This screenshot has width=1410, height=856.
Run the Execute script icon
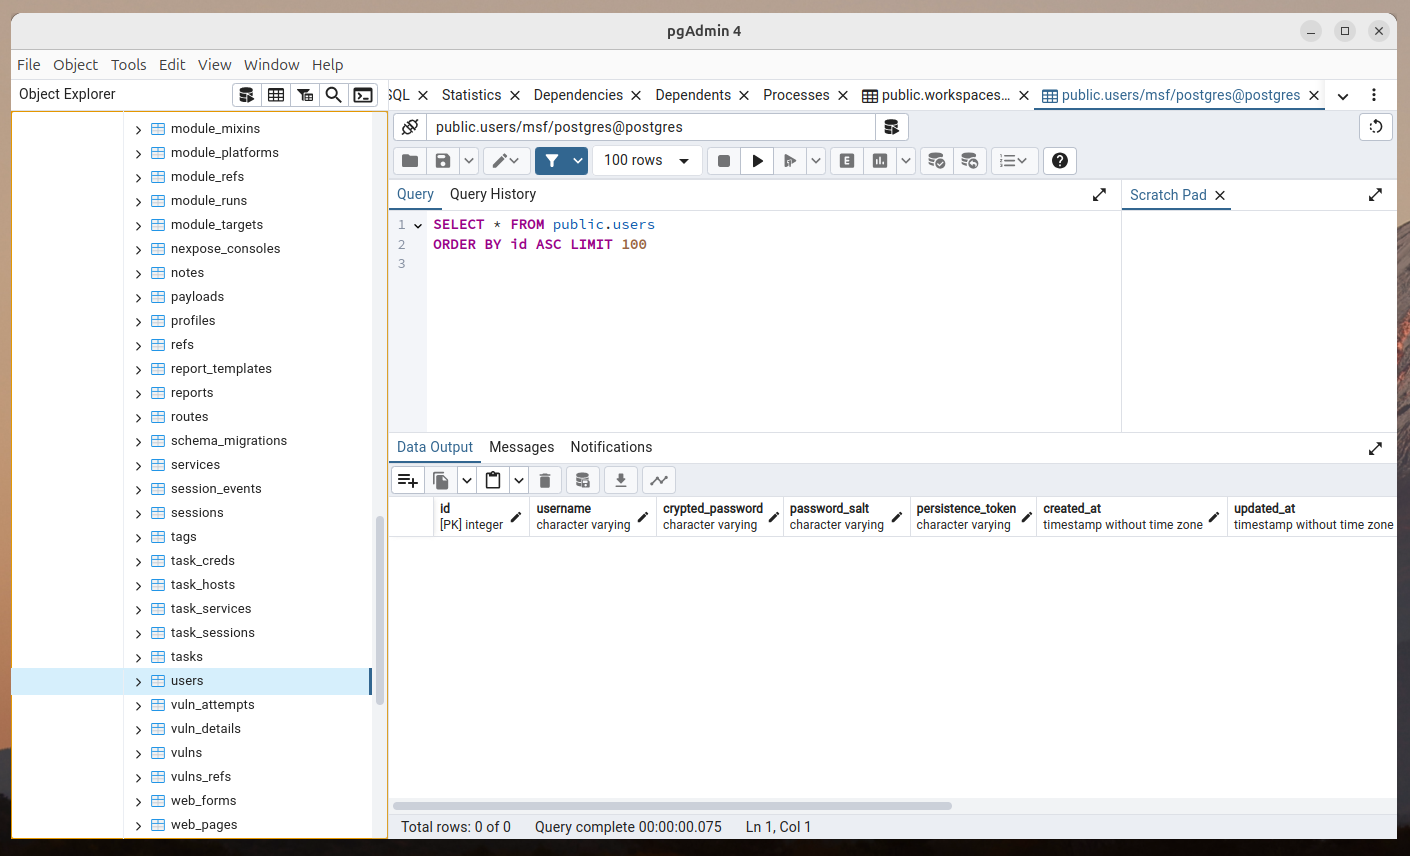790,161
